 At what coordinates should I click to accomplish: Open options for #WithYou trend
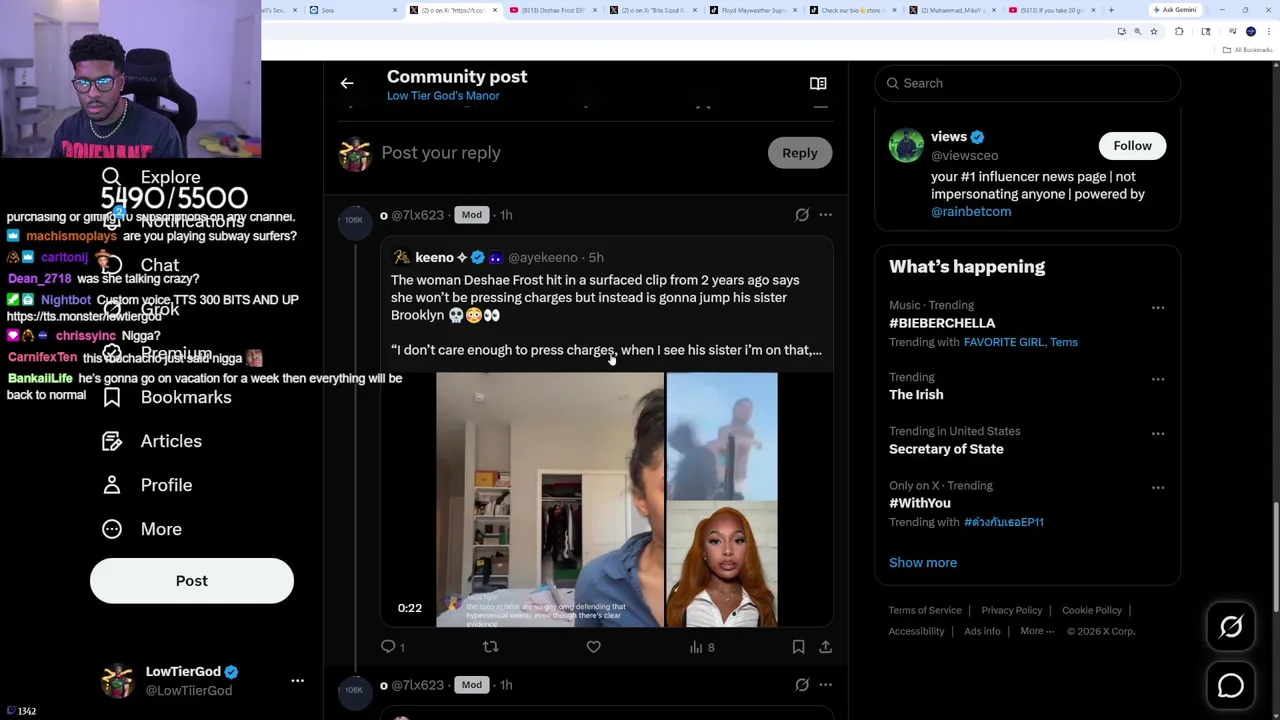click(x=1158, y=487)
